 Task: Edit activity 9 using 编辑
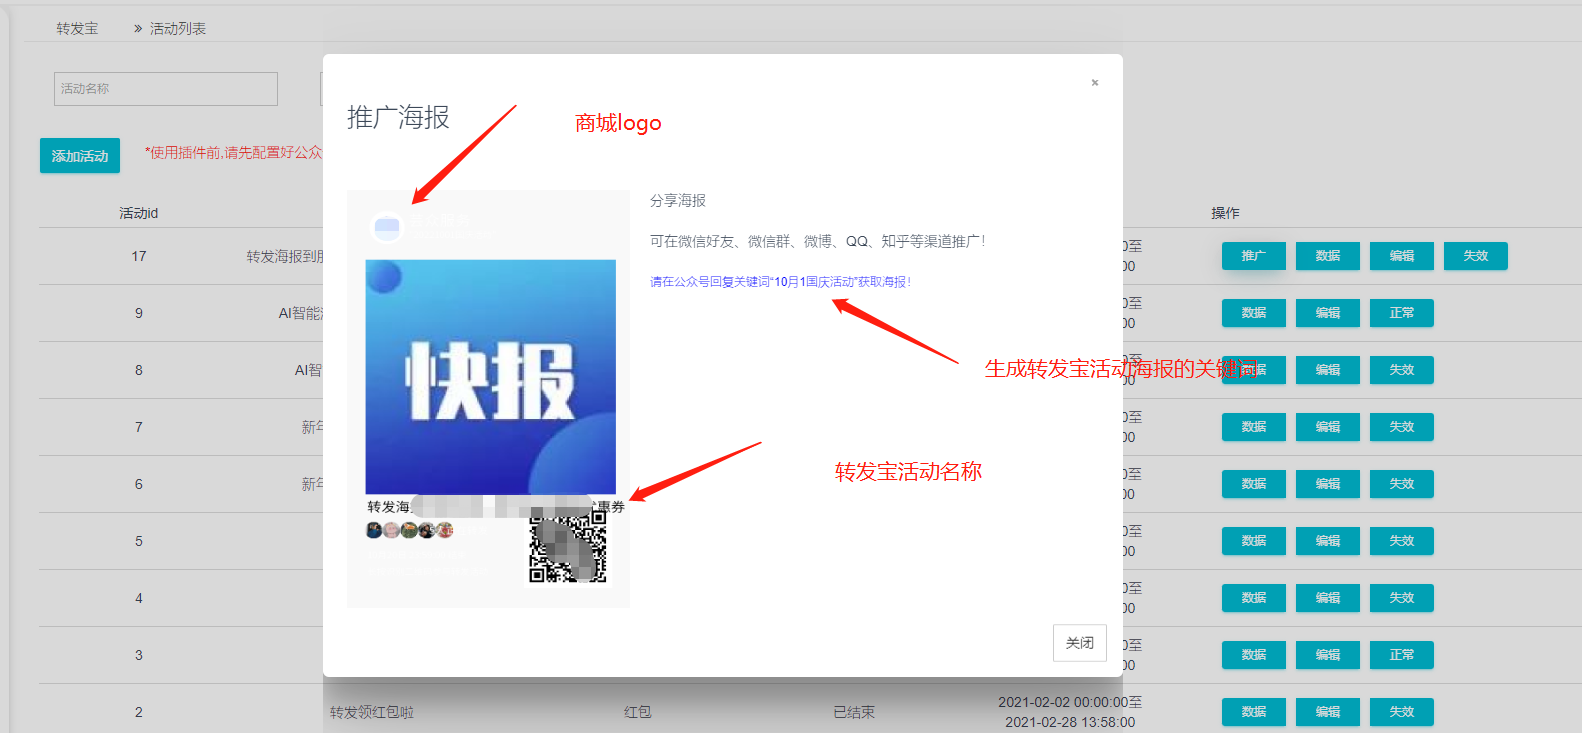click(x=1327, y=313)
